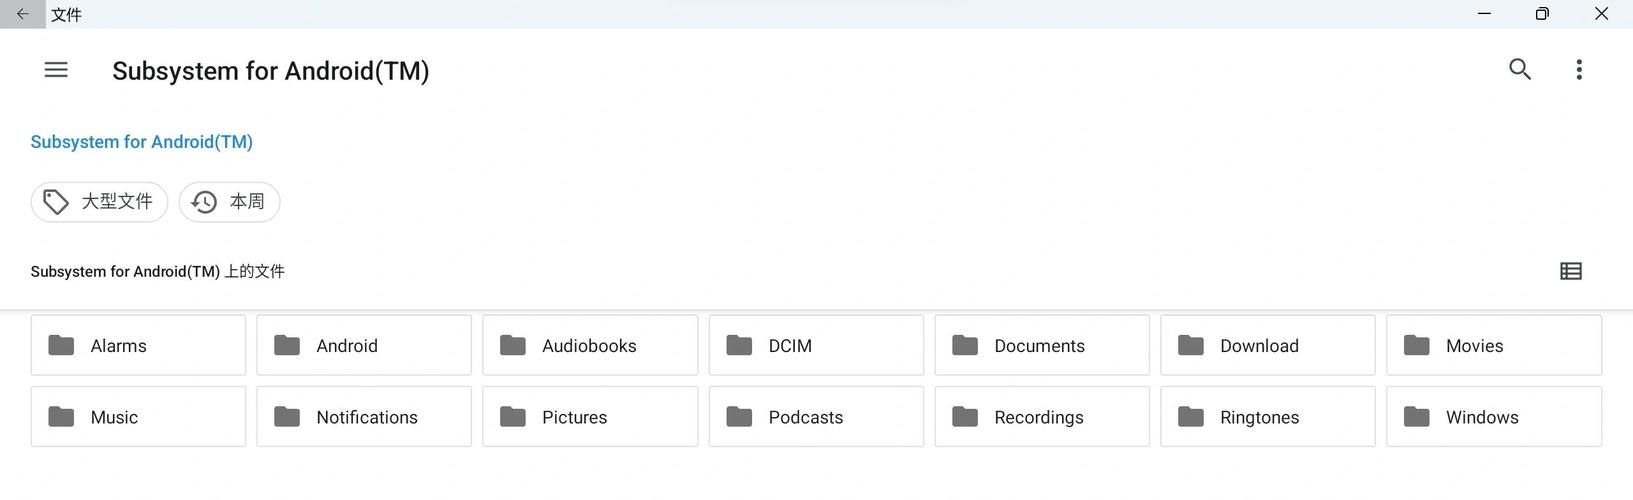Viewport: 1633px width, 500px height.
Task: Open the DCIM folder
Action: [x=816, y=346]
